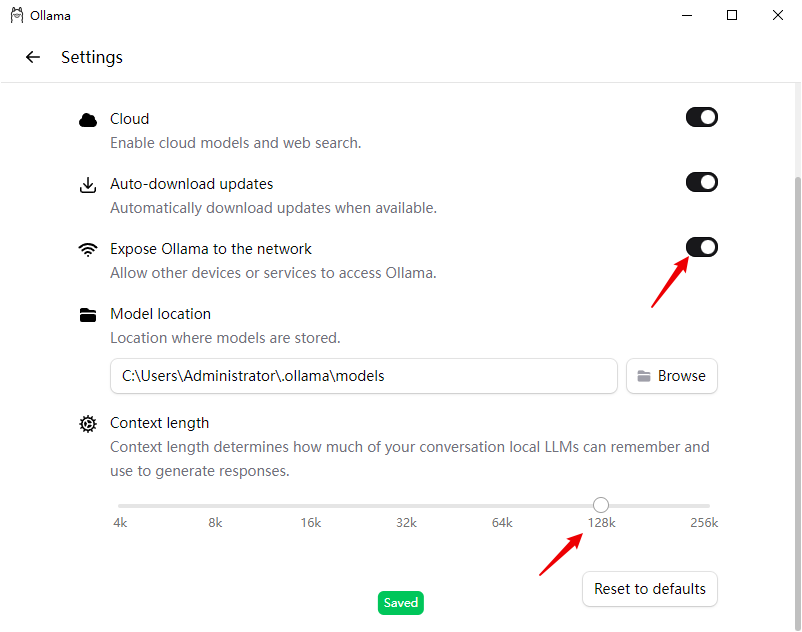This screenshot has height=632, width=802.
Task: Click the model location path field
Action: tap(364, 376)
